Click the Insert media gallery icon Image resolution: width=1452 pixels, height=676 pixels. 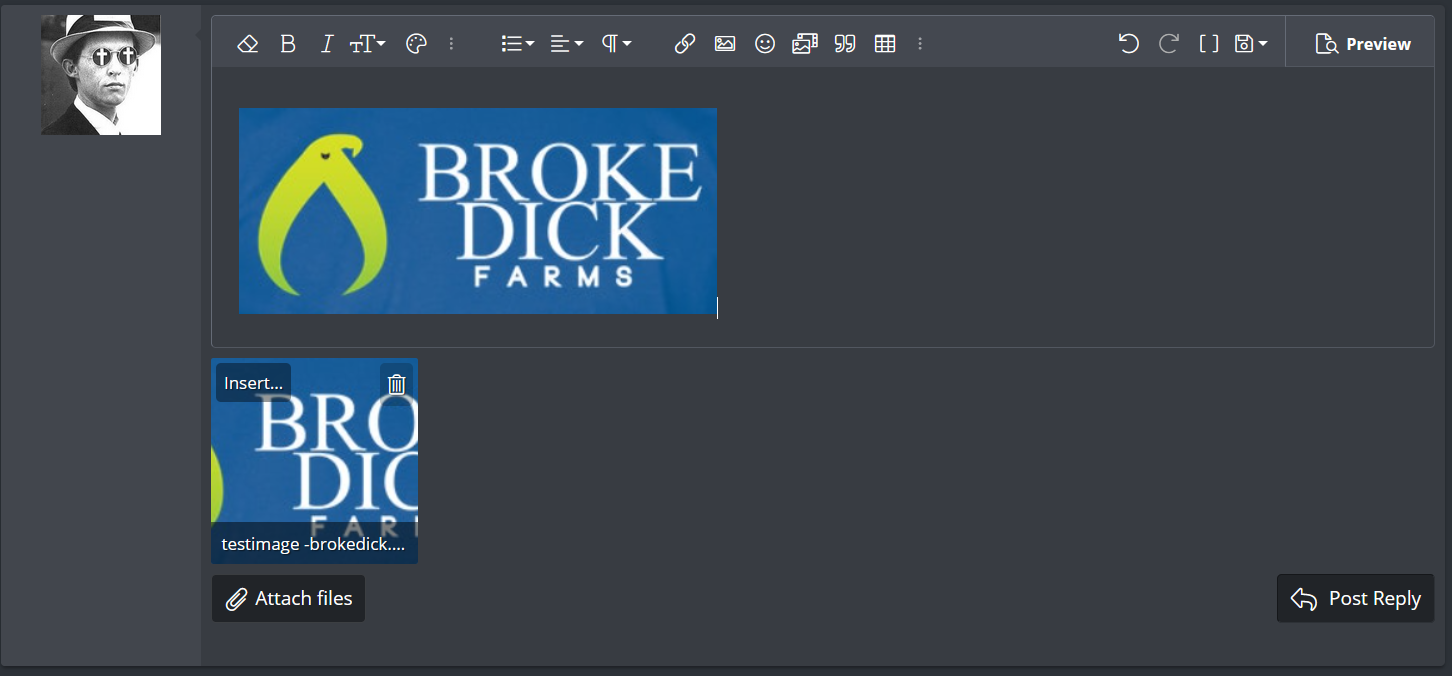click(x=805, y=44)
